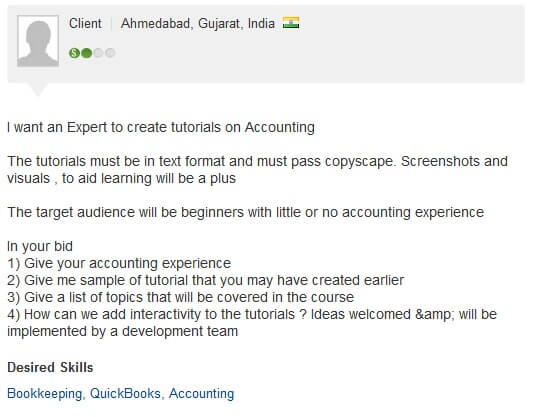Click item 4 about adding interactivity

click(252, 323)
